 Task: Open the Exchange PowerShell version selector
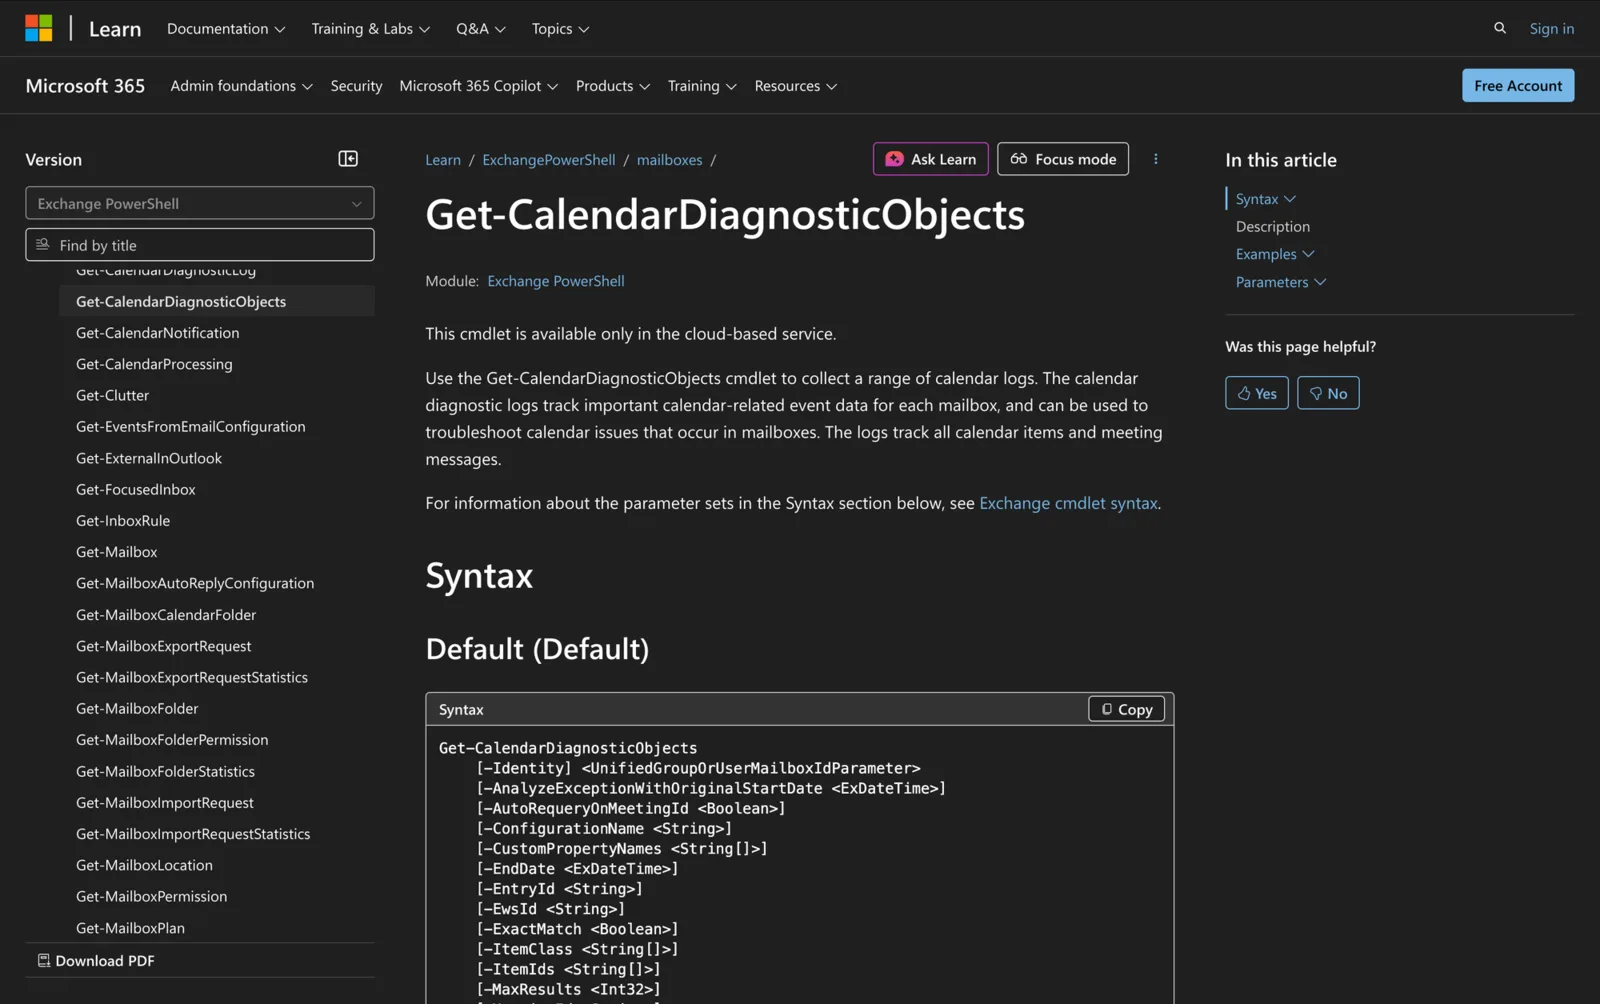pyautogui.click(x=200, y=203)
